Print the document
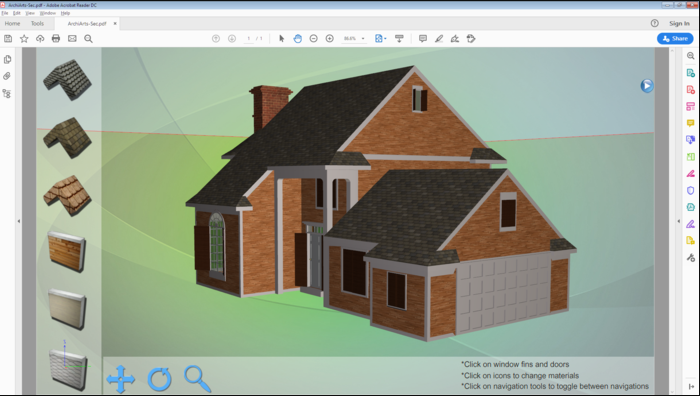 pyautogui.click(x=56, y=39)
